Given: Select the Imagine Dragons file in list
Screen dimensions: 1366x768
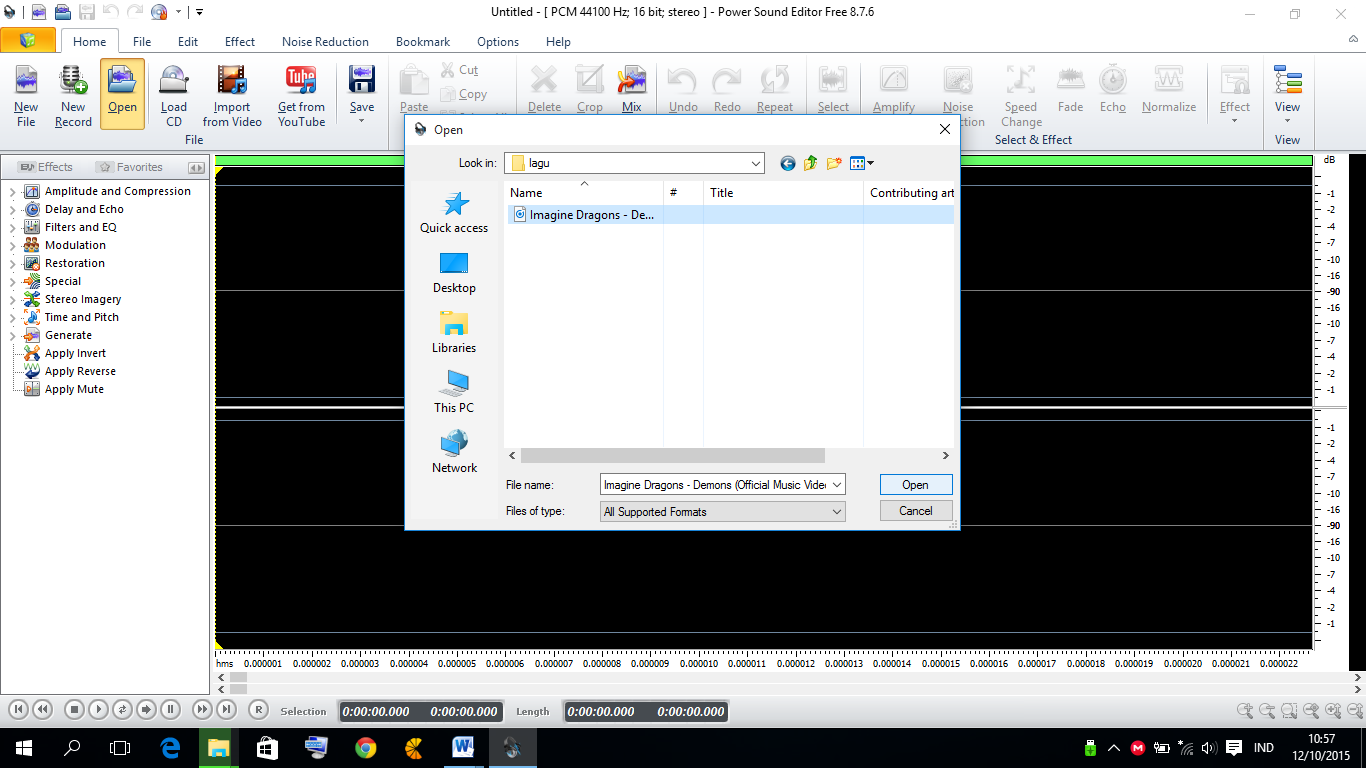Looking at the screenshot, I should [x=584, y=215].
